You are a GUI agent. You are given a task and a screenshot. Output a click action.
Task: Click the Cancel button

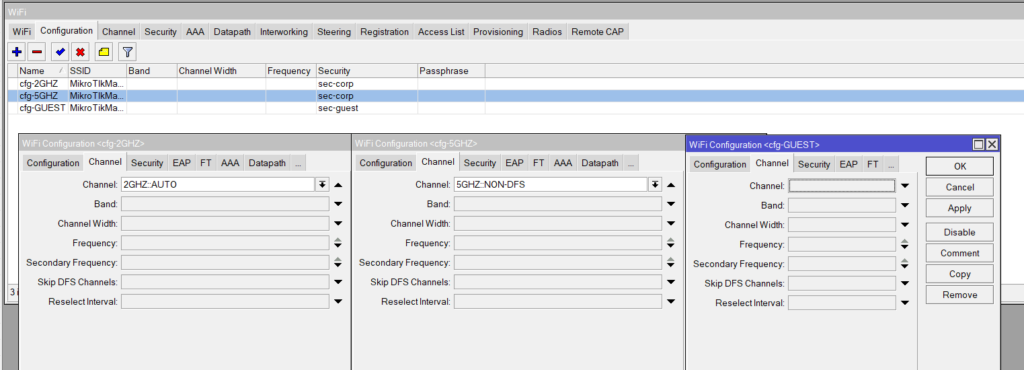(959, 187)
